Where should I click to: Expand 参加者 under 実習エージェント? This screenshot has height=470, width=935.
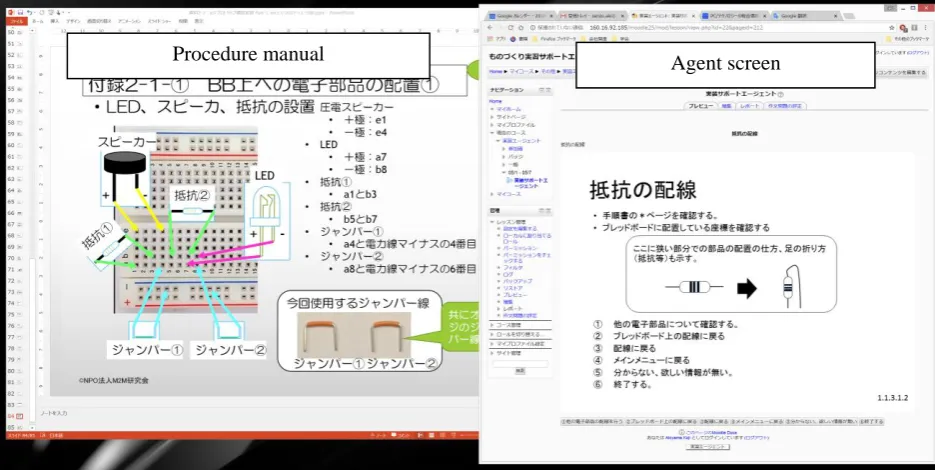pyautogui.click(x=504, y=149)
